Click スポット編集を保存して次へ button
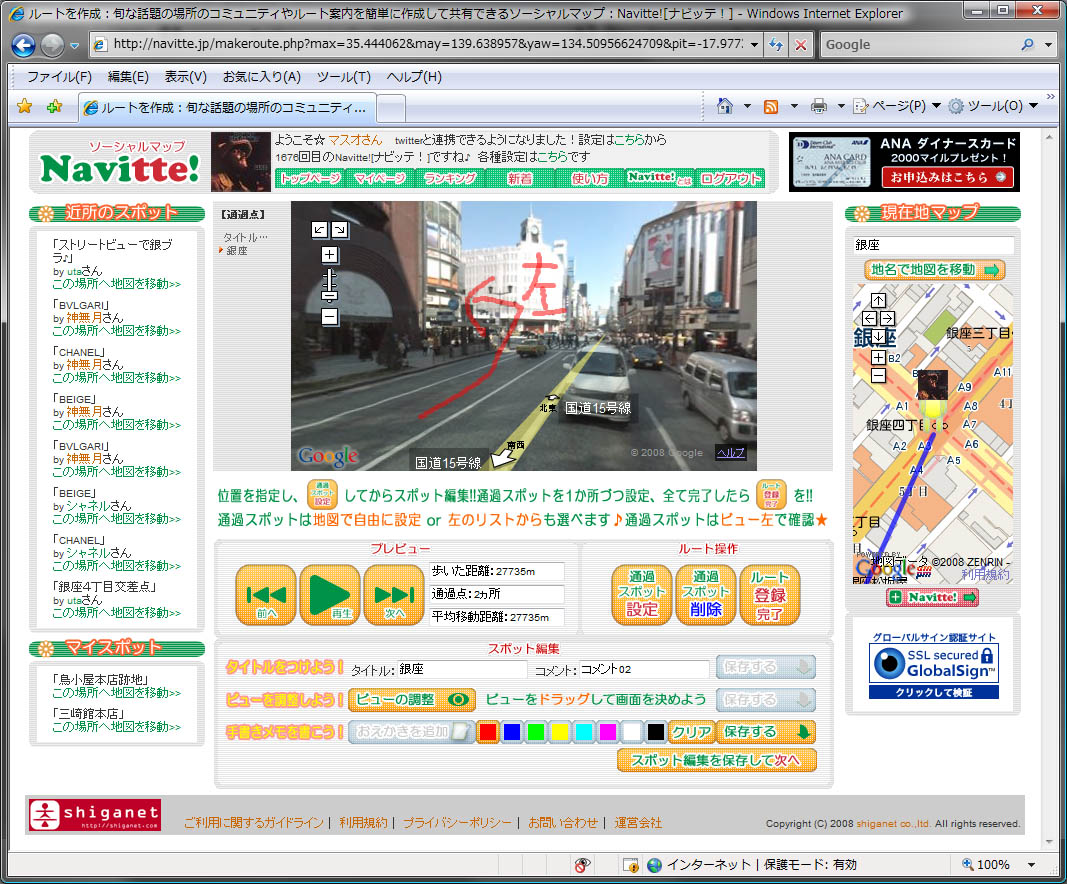Screen dimensions: 1067x884 pos(717,760)
